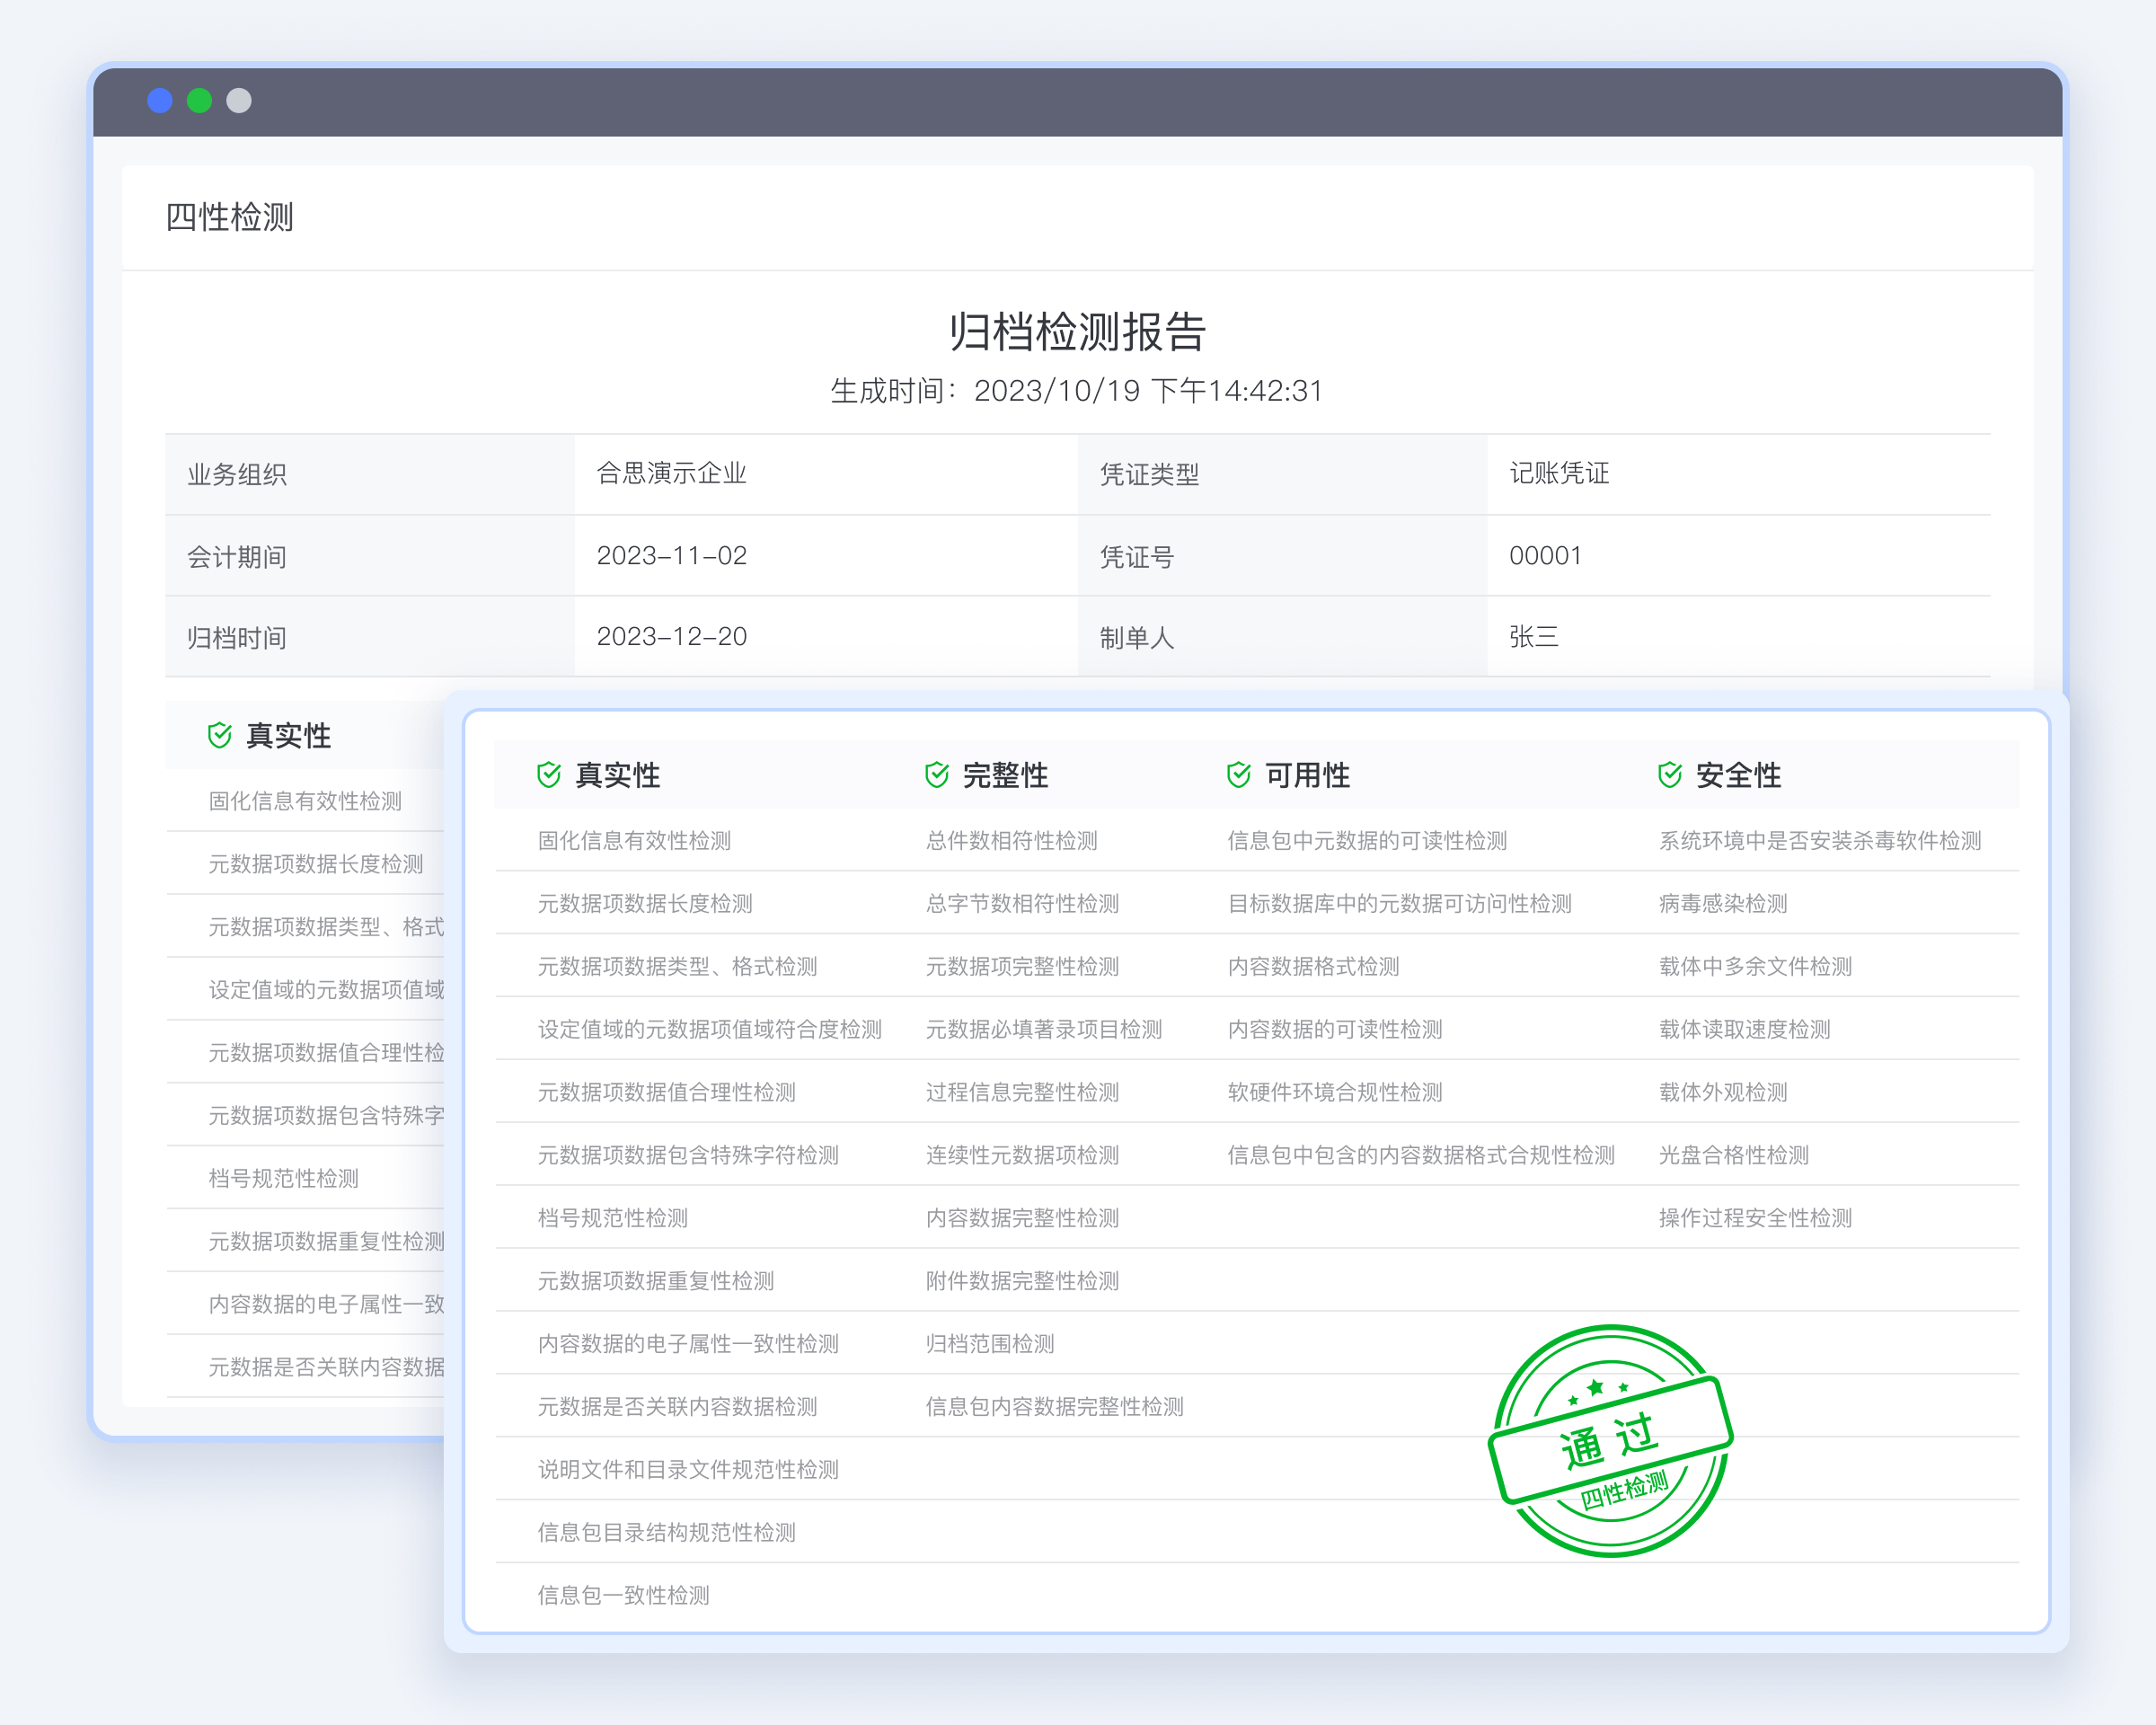Click the shield check icon next to 安全性

(x=1670, y=775)
